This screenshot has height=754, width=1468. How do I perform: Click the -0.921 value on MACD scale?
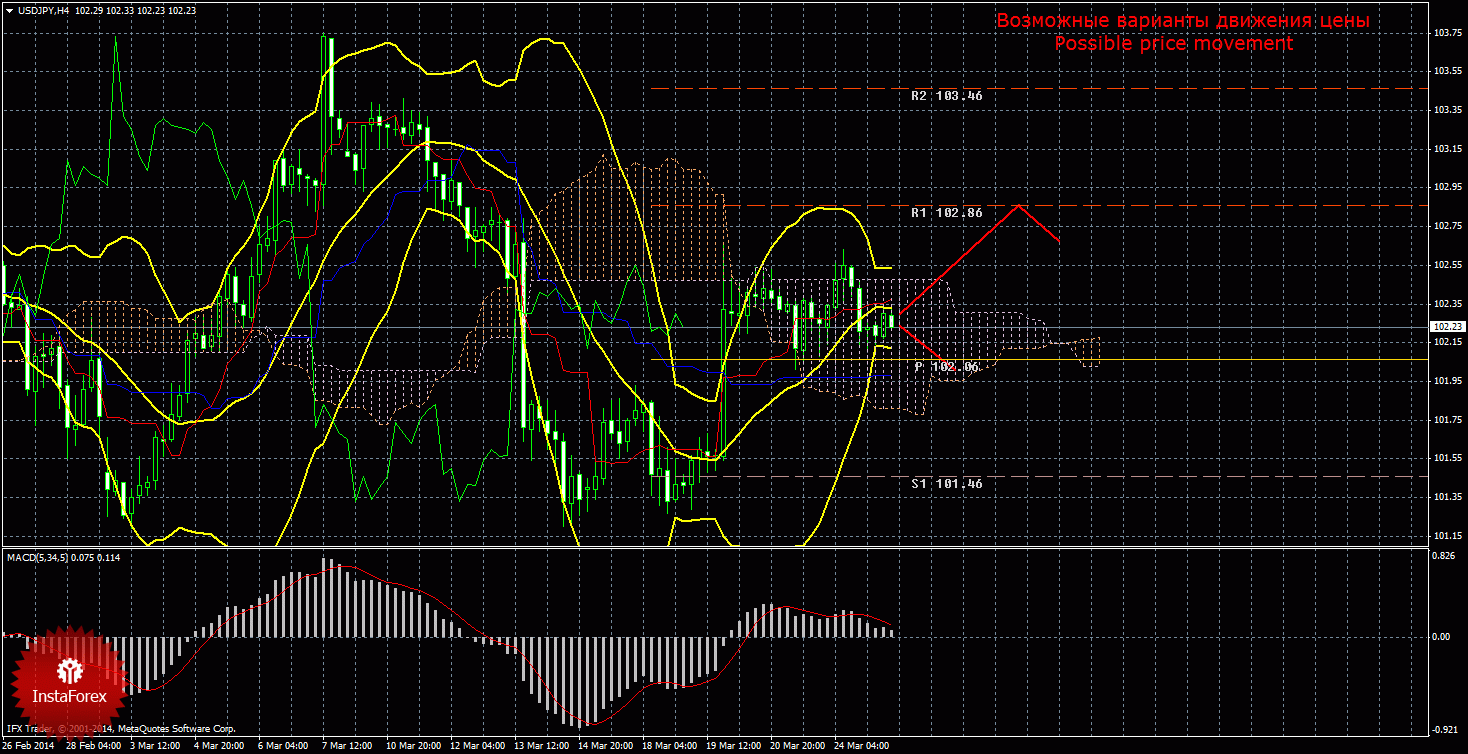pyautogui.click(x=1444, y=729)
